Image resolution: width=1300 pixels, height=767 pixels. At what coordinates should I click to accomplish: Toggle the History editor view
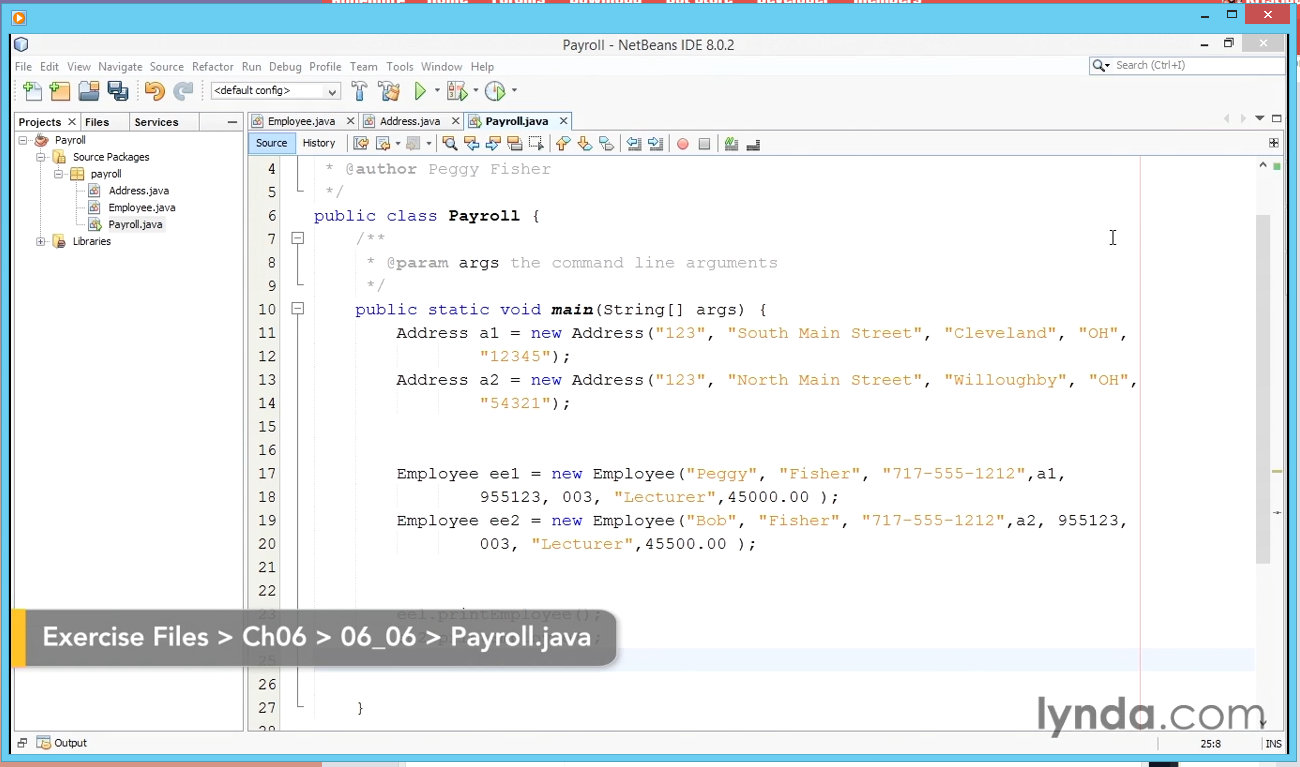point(319,143)
